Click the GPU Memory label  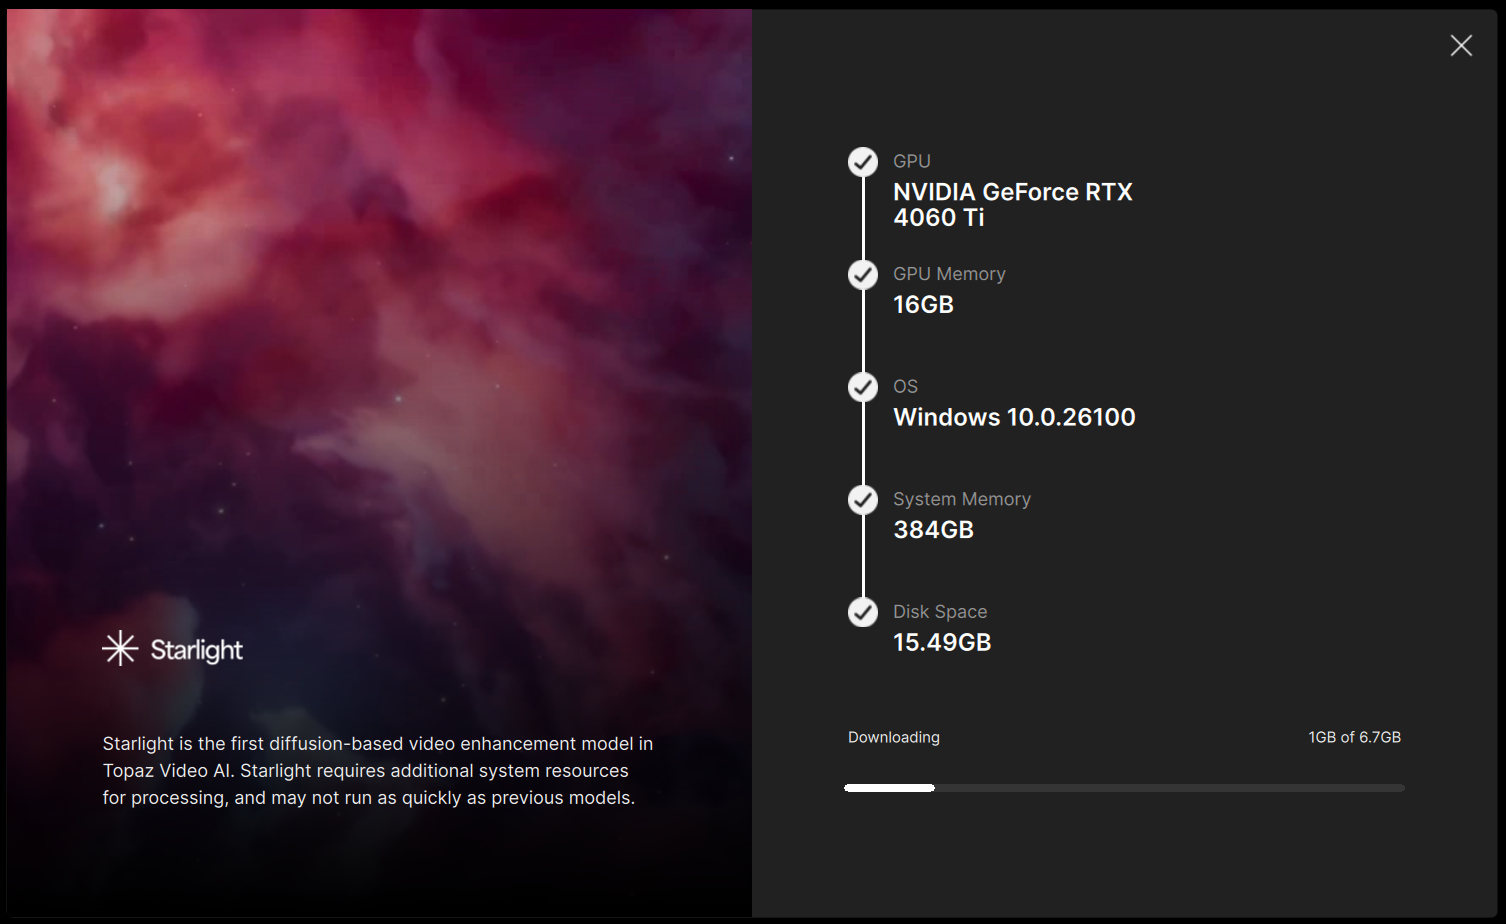tap(949, 274)
